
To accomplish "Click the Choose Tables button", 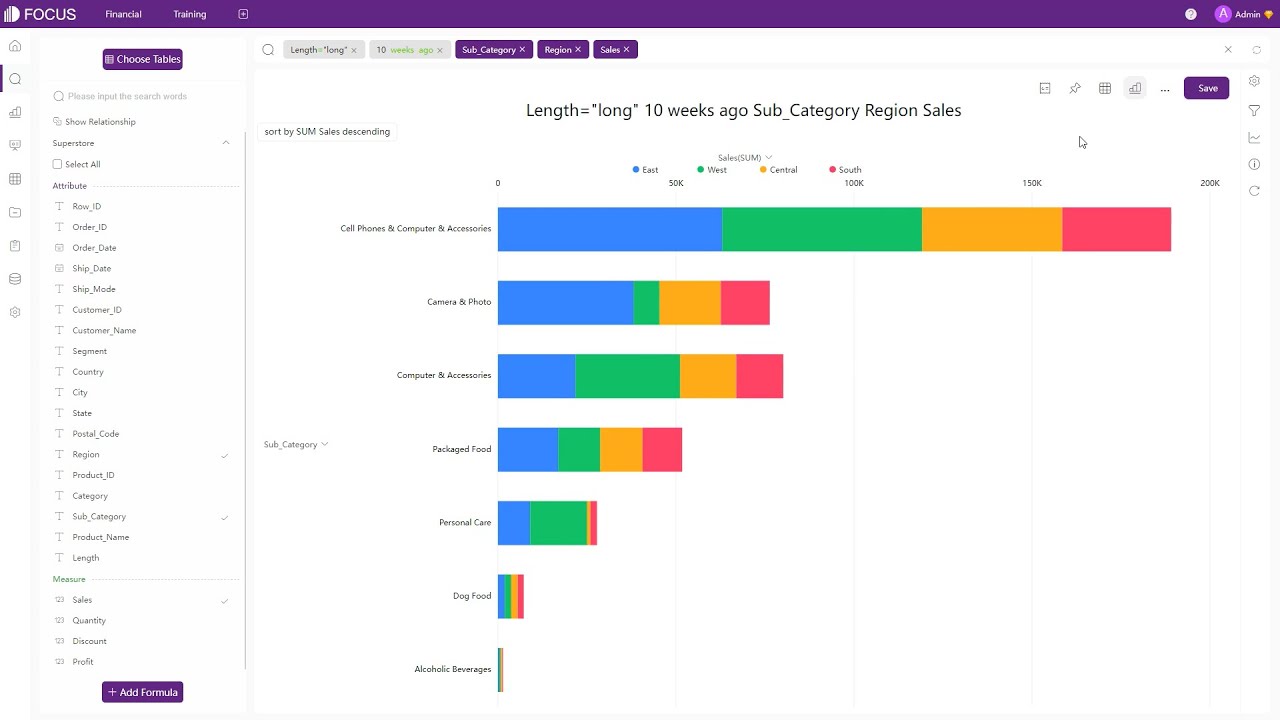I will pyautogui.click(x=142, y=59).
